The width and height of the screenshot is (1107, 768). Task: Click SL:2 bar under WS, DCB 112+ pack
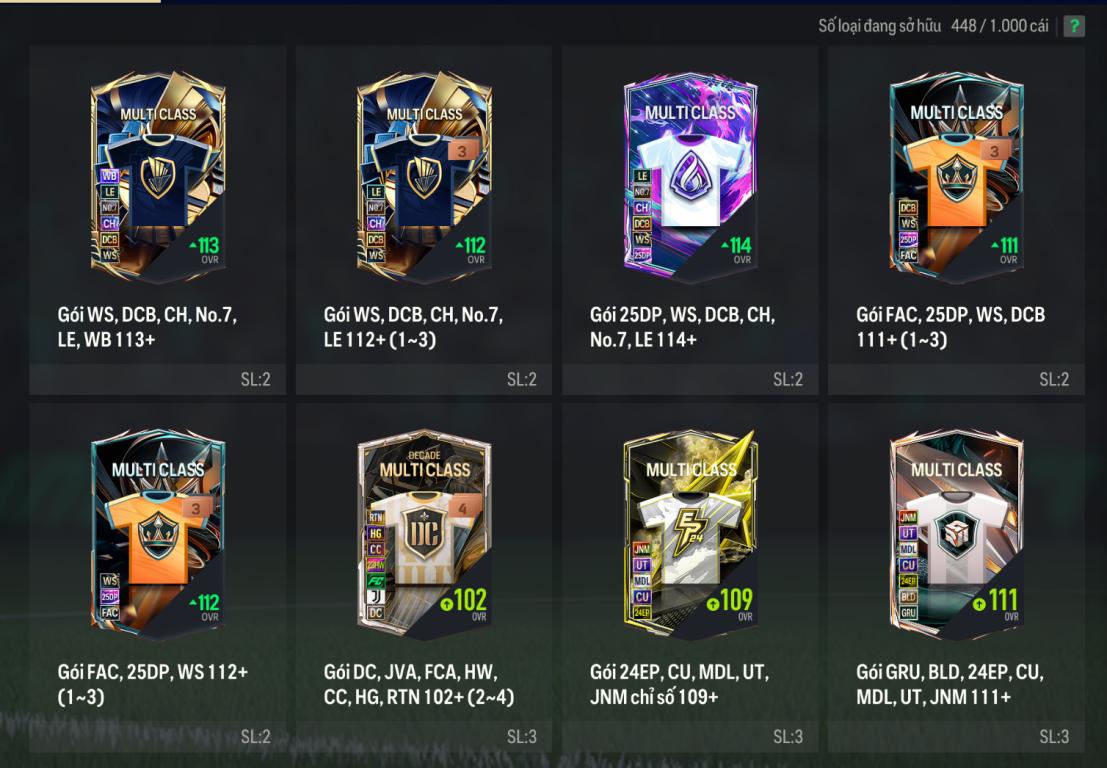pos(424,379)
